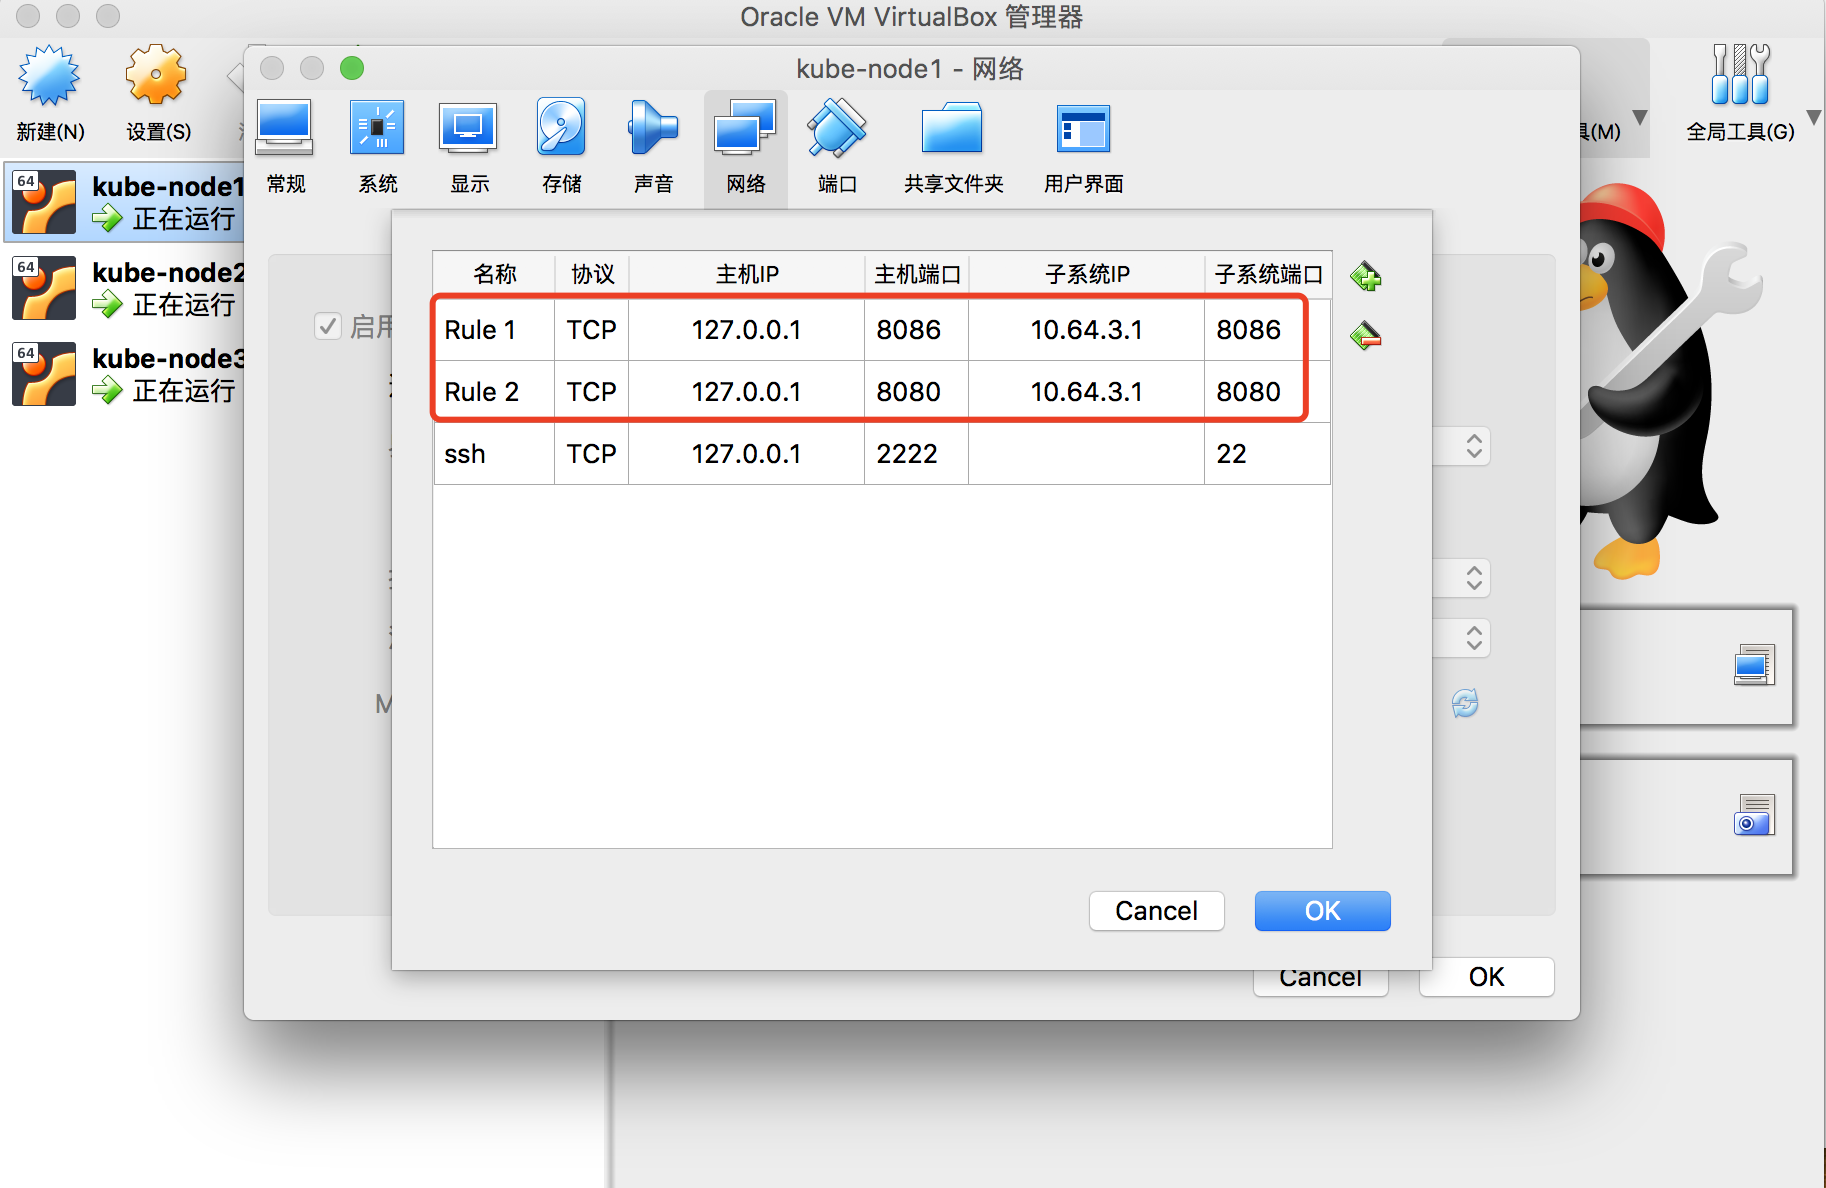
Task: Open the 端口 (Ports) settings tab
Action: (x=837, y=148)
